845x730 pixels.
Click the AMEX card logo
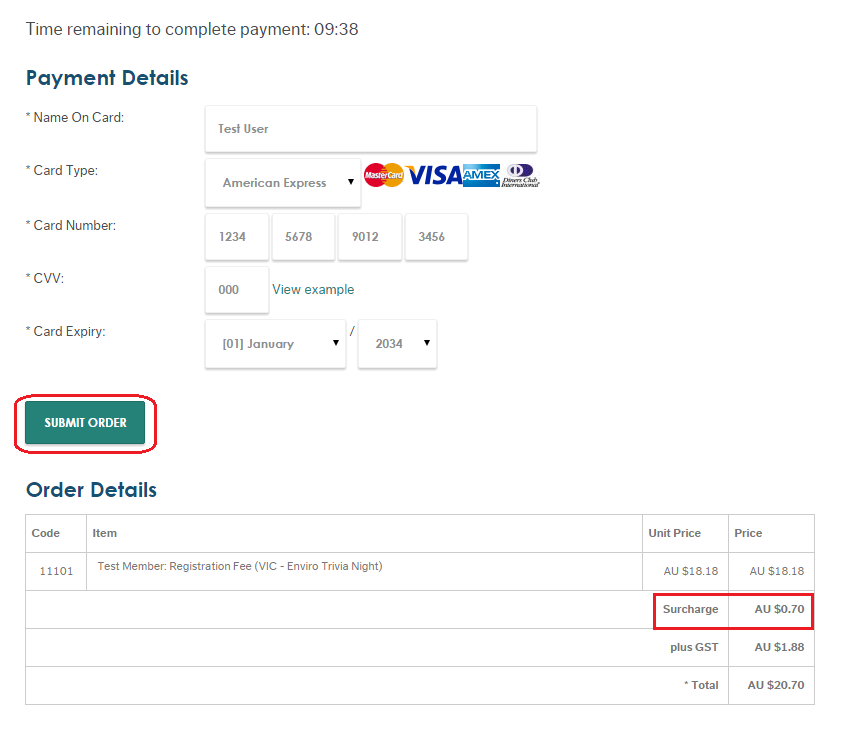[x=481, y=175]
